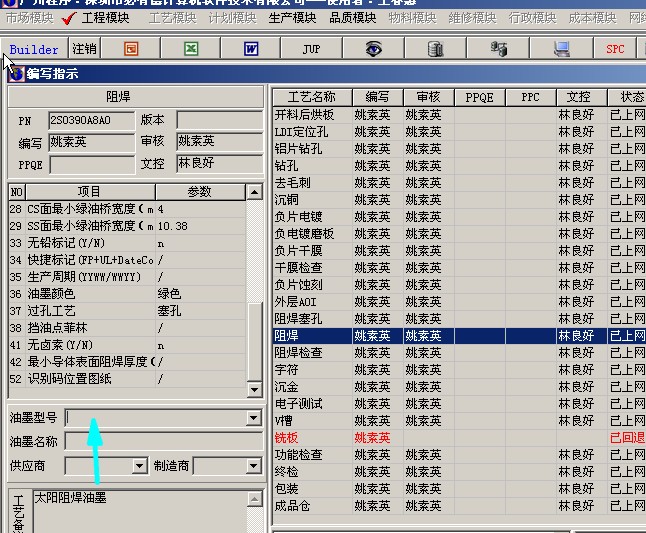The width and height of the screenshot is (646, 533).
Task: Expand the 制造商 dropdown
Action: click(254, 466)
